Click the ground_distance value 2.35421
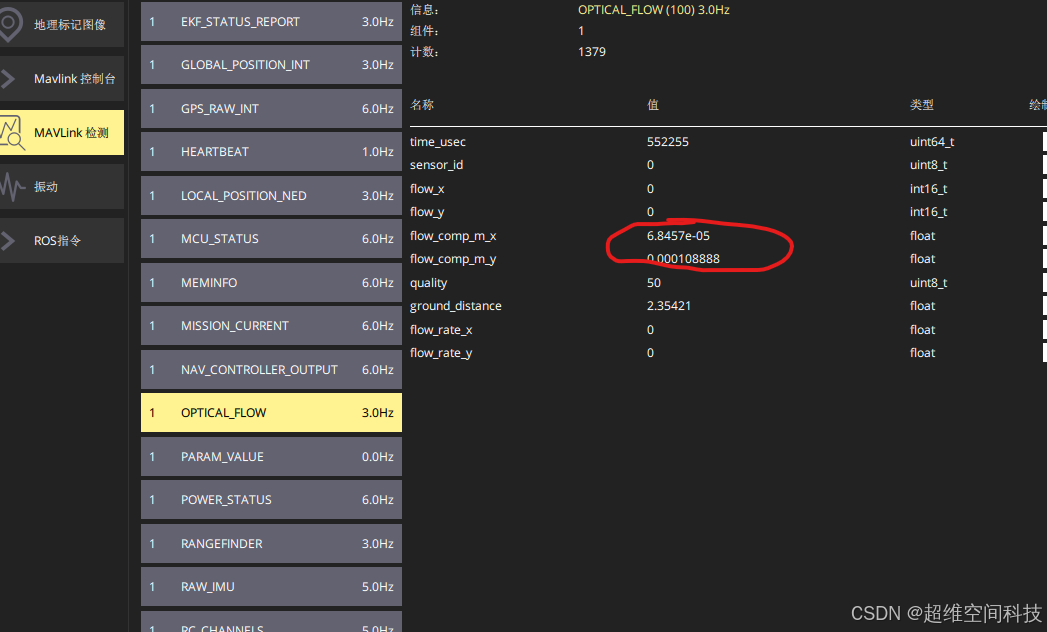This screenshot has width=1047, height=632. click(x=669, y=305)
